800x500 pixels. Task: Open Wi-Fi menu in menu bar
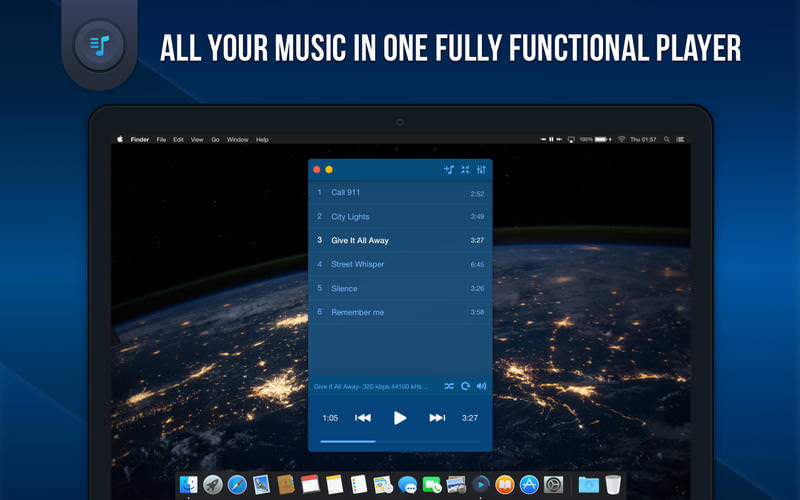click(621, 139)
